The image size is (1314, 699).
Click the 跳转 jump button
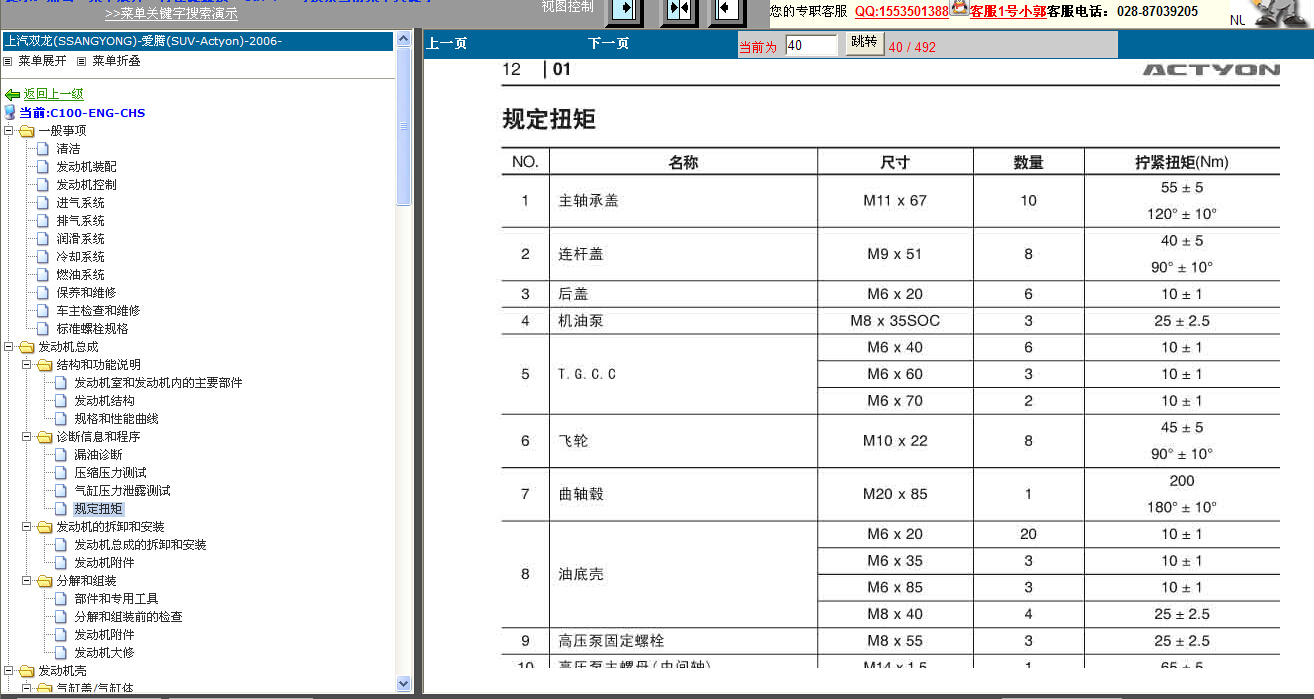click(864, 43)
